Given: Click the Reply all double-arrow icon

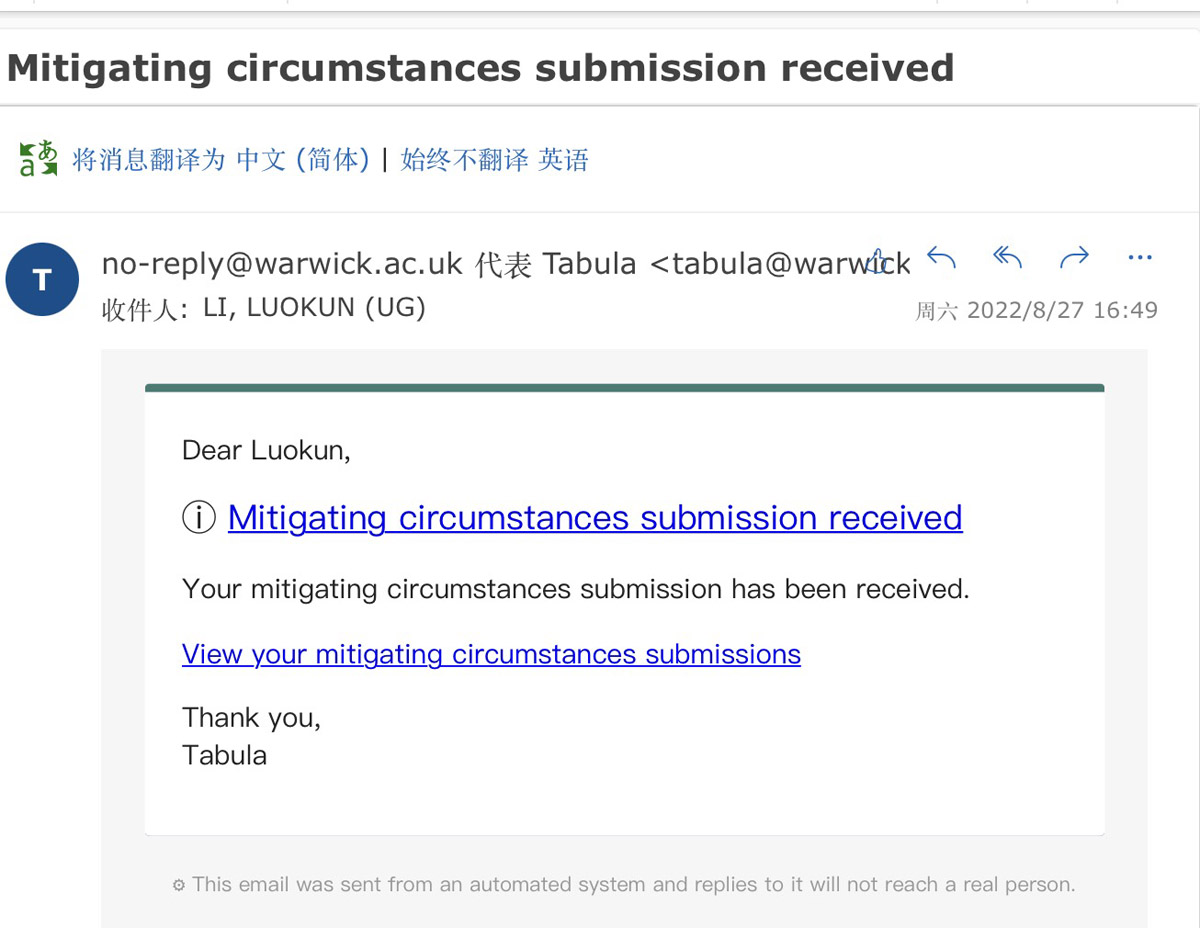Looking at the screenshot, I should [1007, 258].
